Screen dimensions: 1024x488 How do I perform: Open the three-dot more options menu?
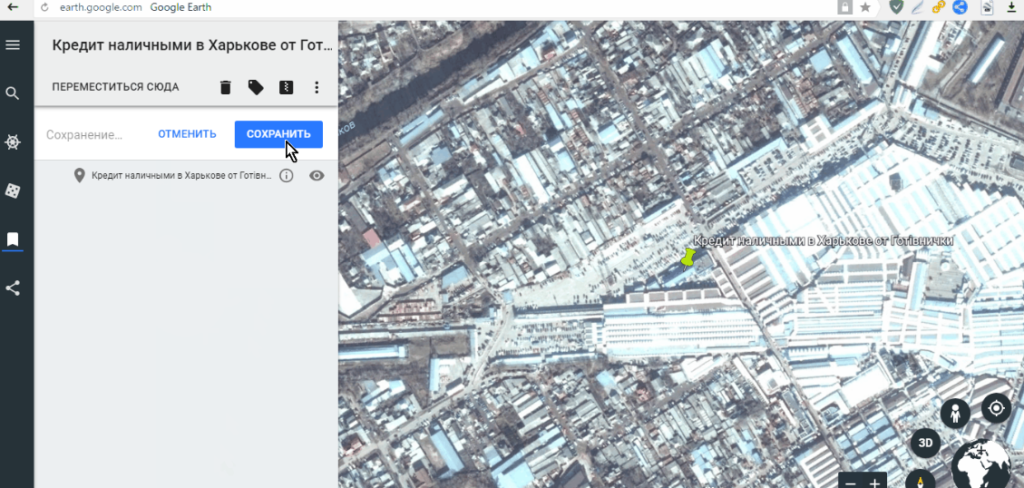coord(317,88)
